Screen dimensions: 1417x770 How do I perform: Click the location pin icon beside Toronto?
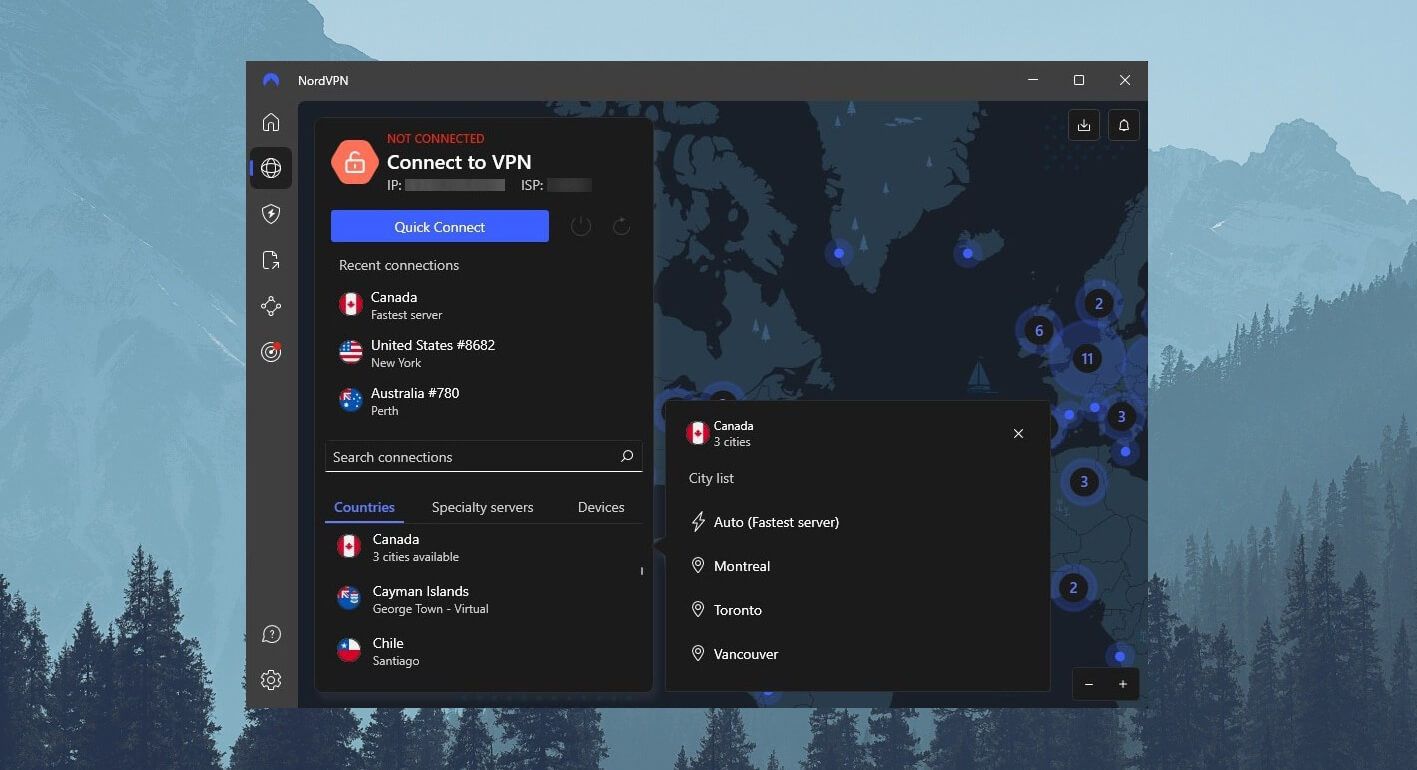point(698,610)
